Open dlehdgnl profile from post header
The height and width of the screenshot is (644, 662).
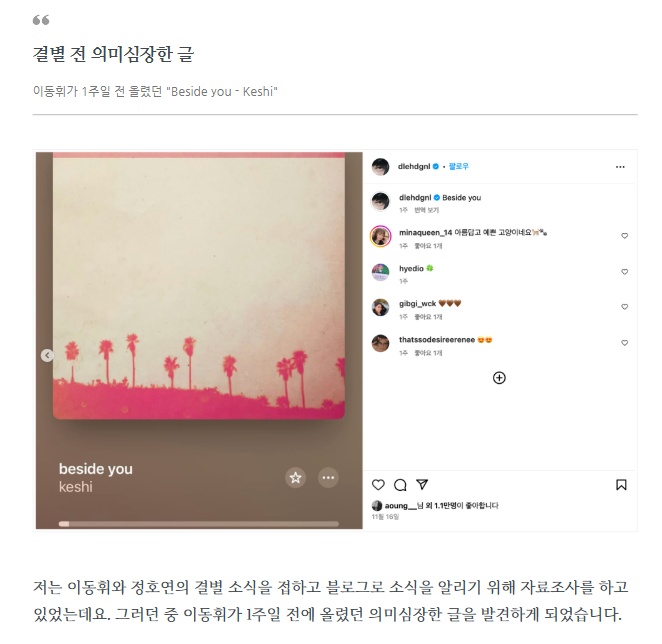point(414,166)
